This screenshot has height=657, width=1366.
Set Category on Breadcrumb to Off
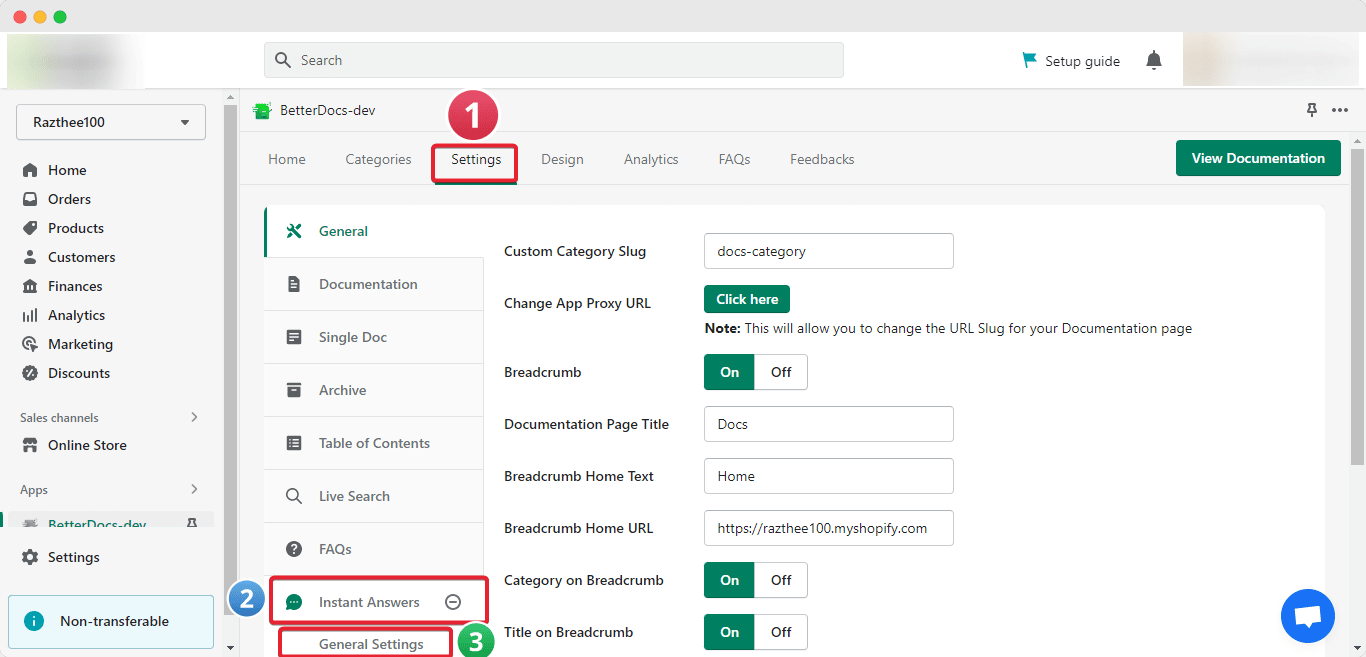tap(781, 580)
